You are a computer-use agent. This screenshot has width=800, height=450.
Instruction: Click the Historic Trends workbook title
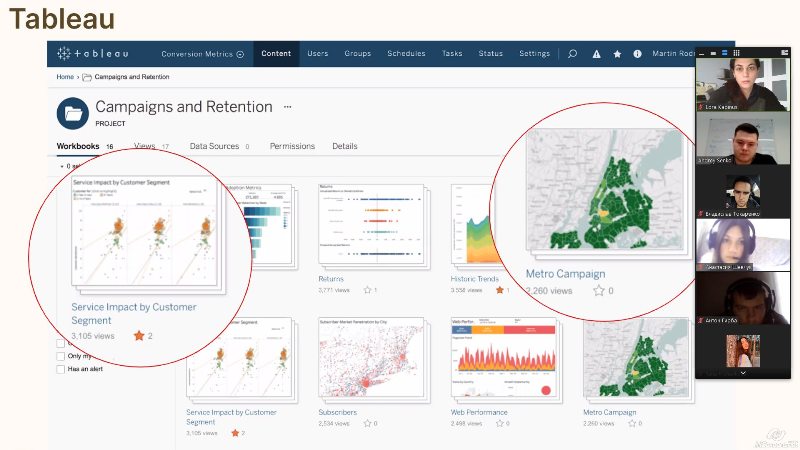point(474,279)
